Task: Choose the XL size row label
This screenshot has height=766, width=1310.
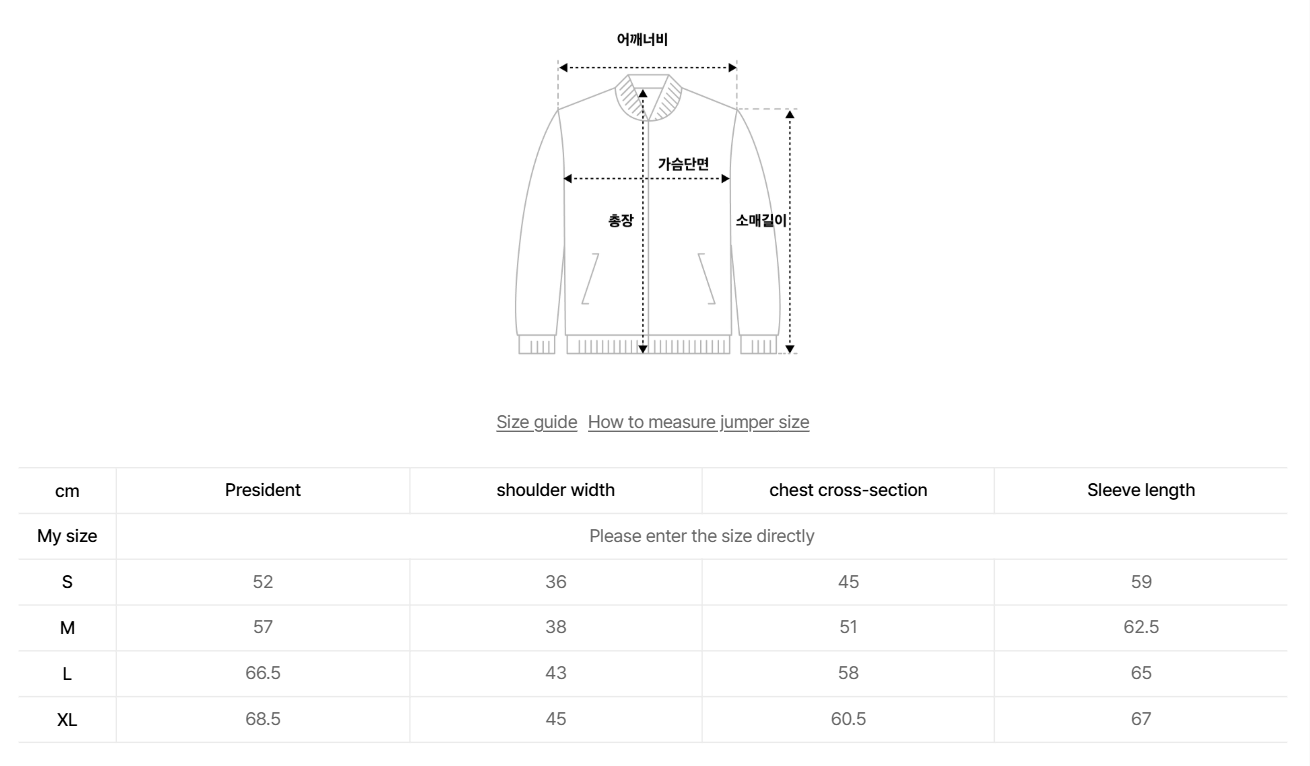Action: [x=67, y=719]
